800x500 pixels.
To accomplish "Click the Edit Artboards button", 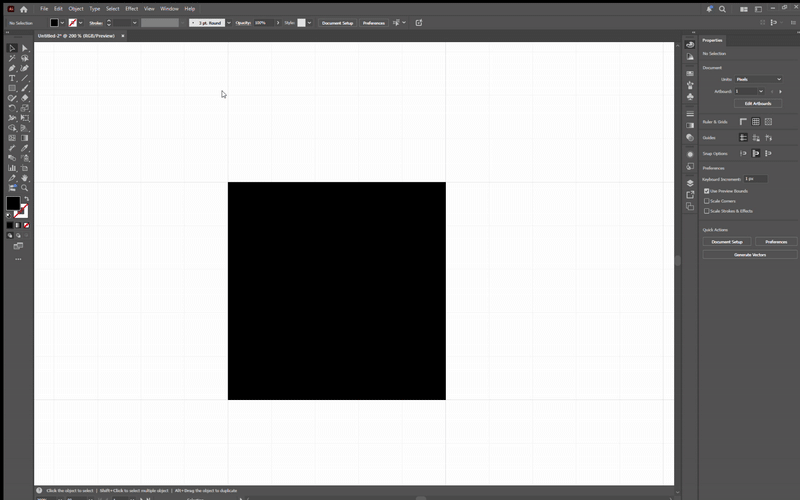I will pyautogui.click(x=758, y=104).
